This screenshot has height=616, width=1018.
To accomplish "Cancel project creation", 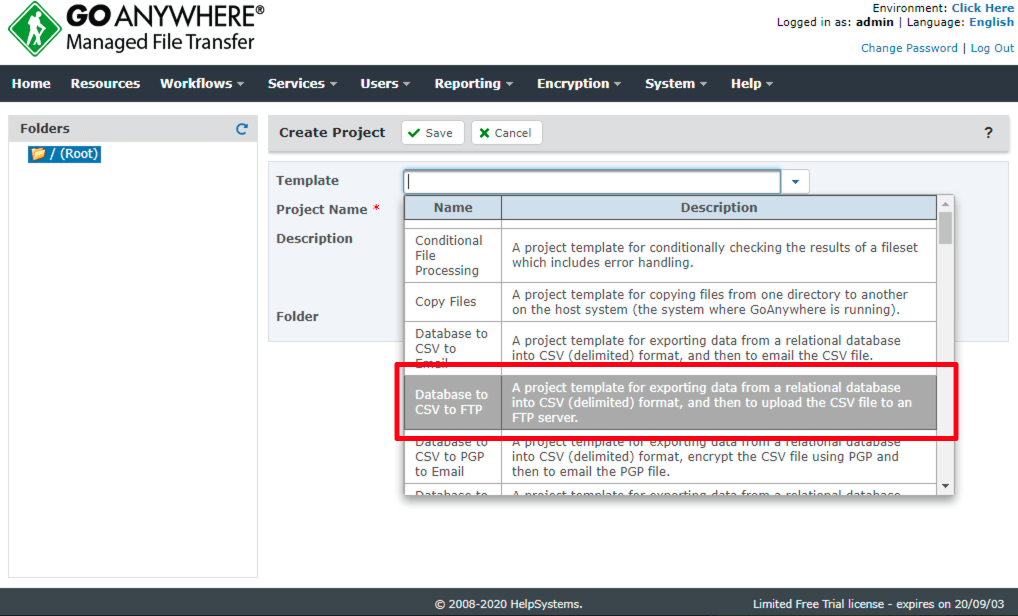I will pos(506,133).
